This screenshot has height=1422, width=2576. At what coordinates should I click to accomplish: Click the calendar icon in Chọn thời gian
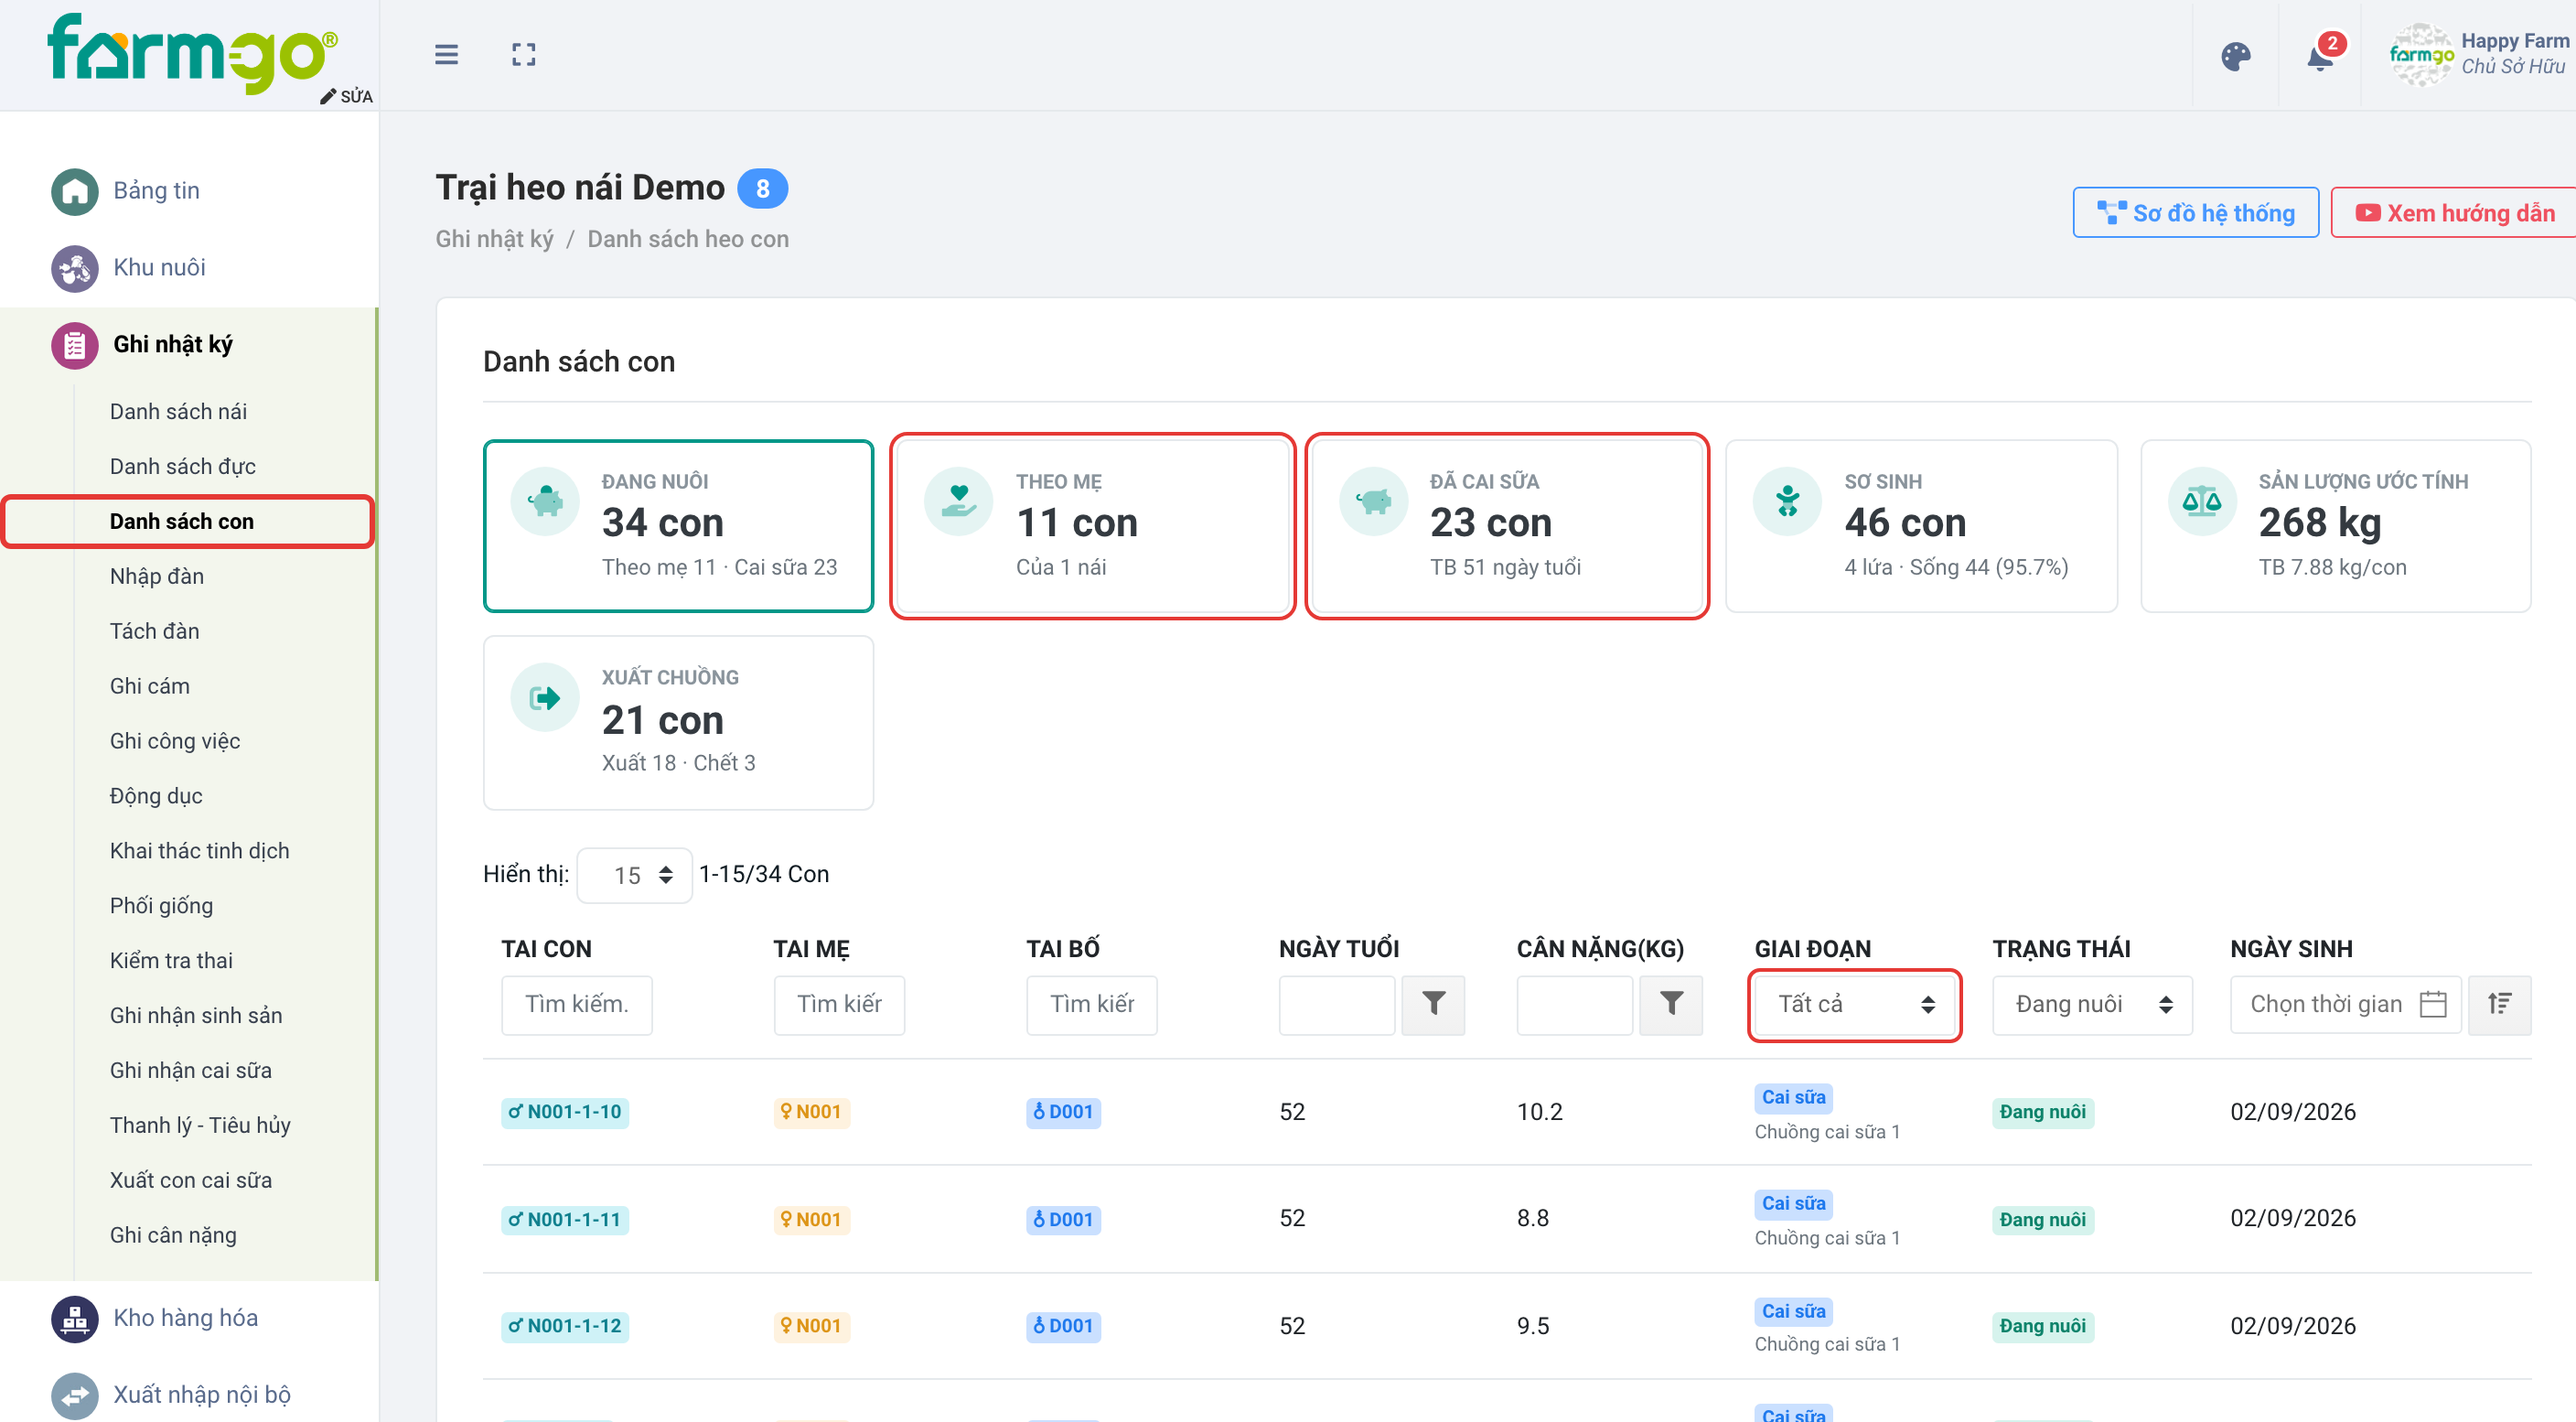click(x=2432, y=1004)
